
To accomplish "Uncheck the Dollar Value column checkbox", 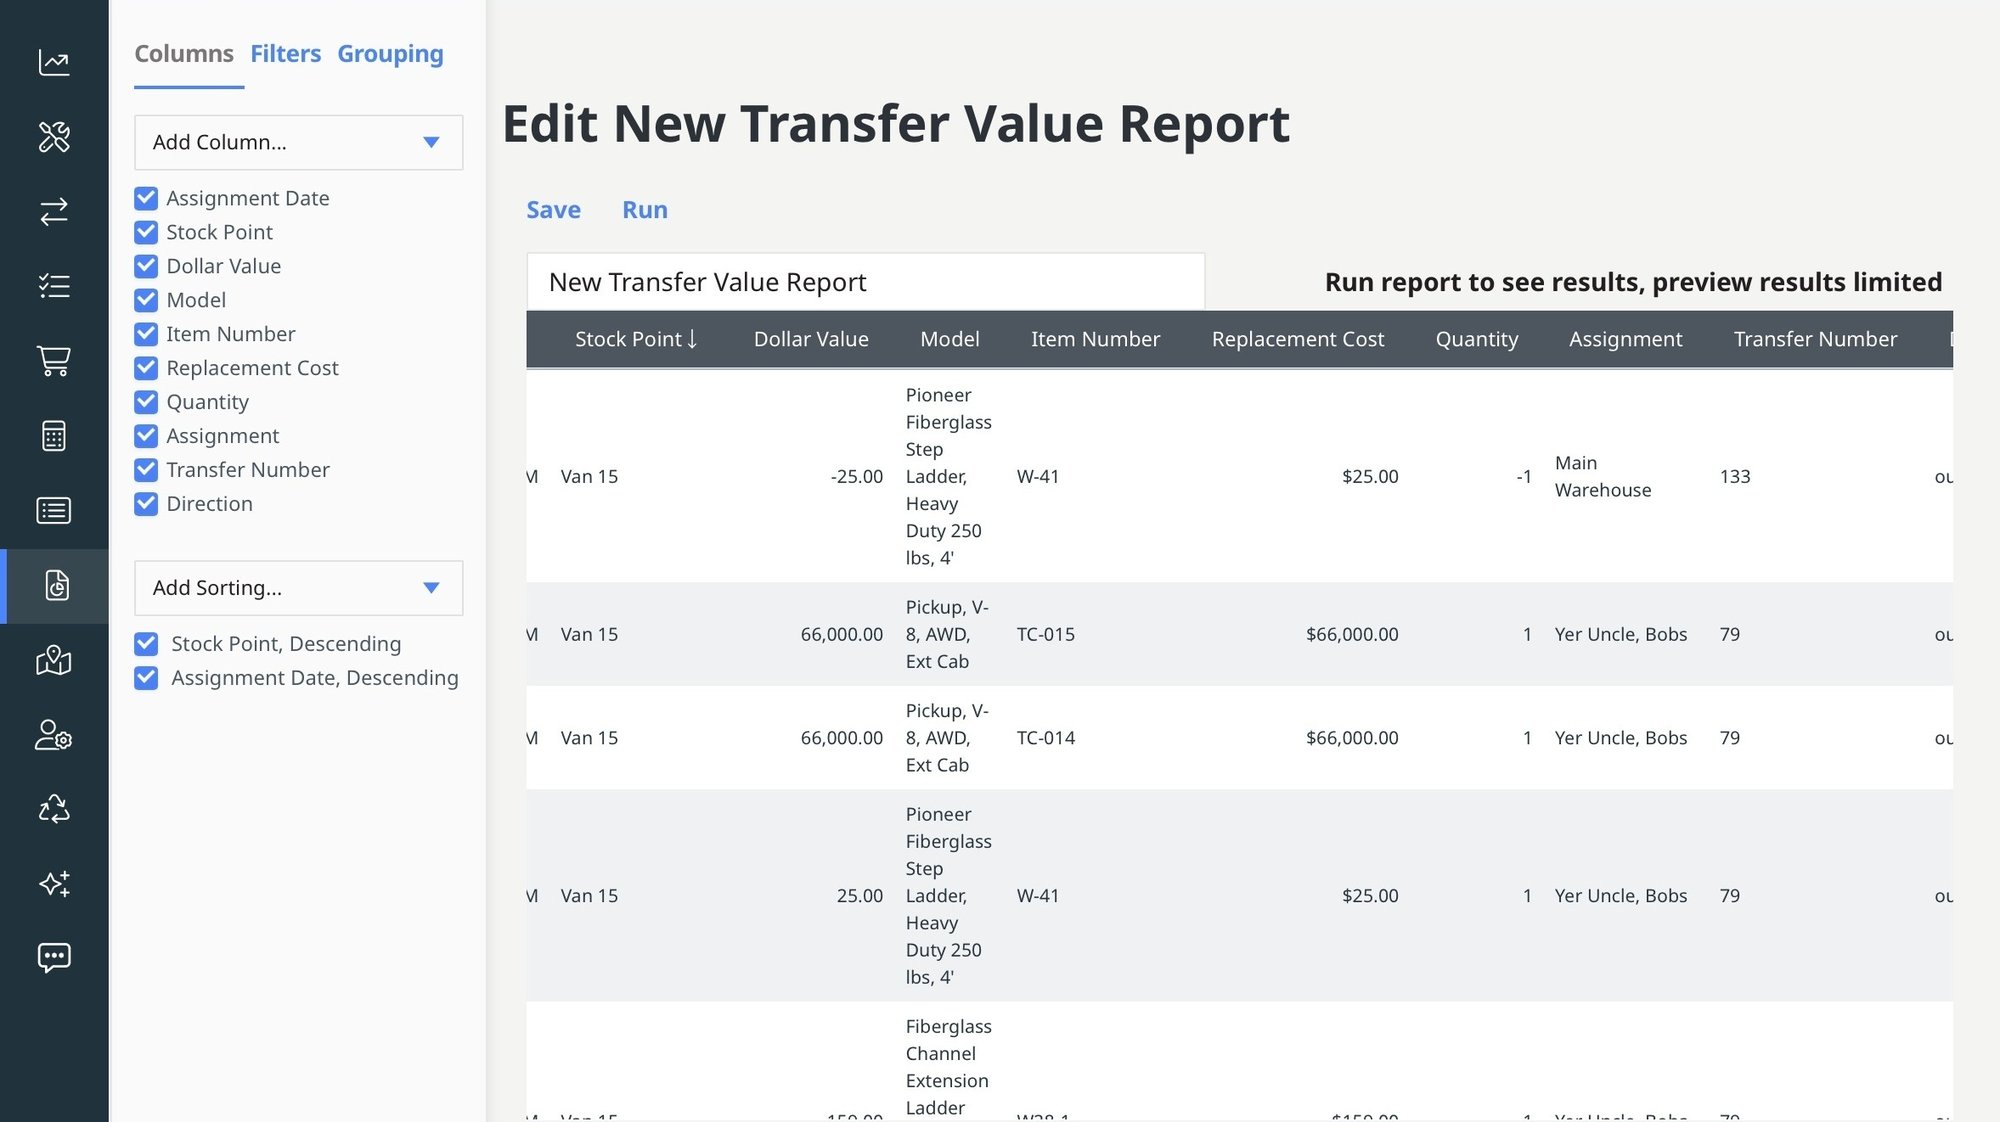I will [146, 266].
